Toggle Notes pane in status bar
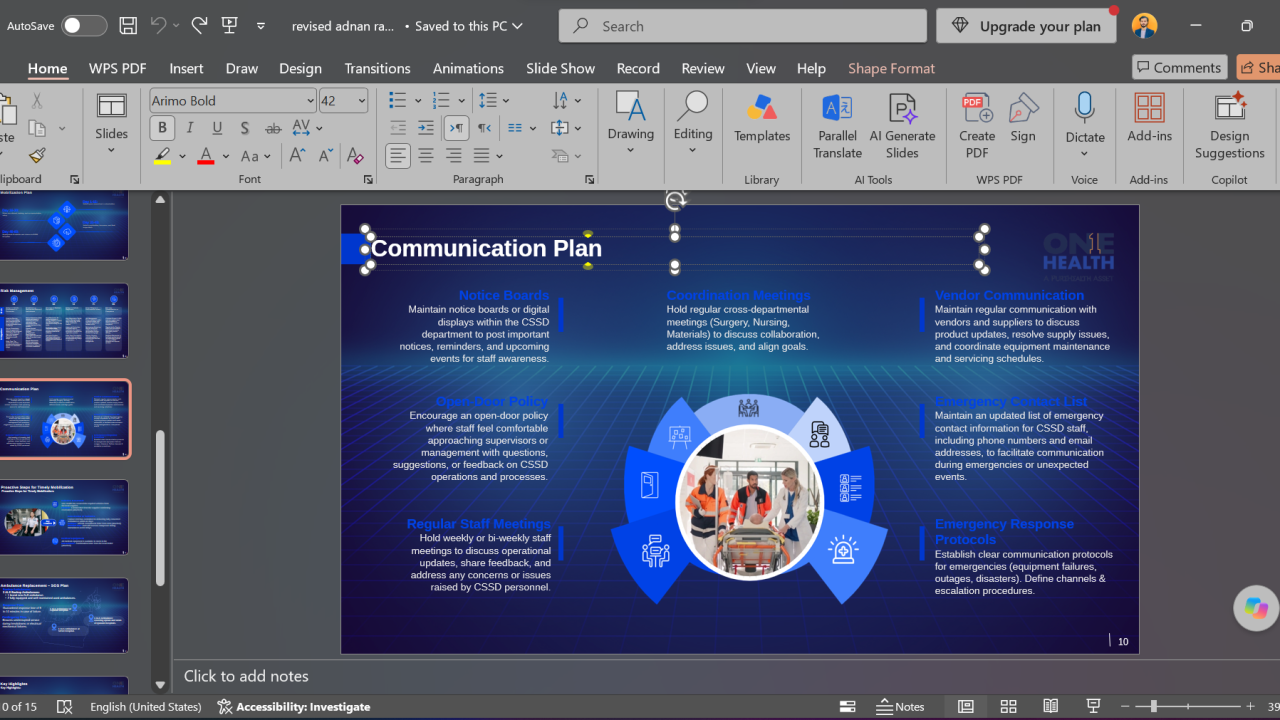The image size is (1280, 720). point(900,706)
